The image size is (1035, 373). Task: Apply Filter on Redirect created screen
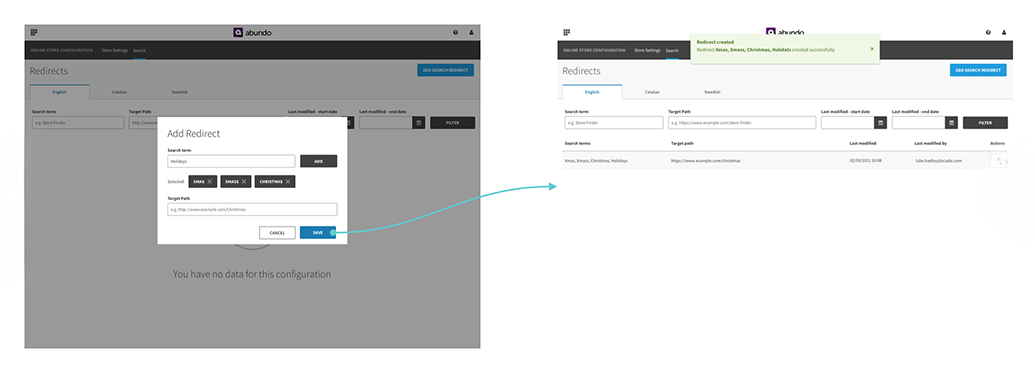point(985,123)
